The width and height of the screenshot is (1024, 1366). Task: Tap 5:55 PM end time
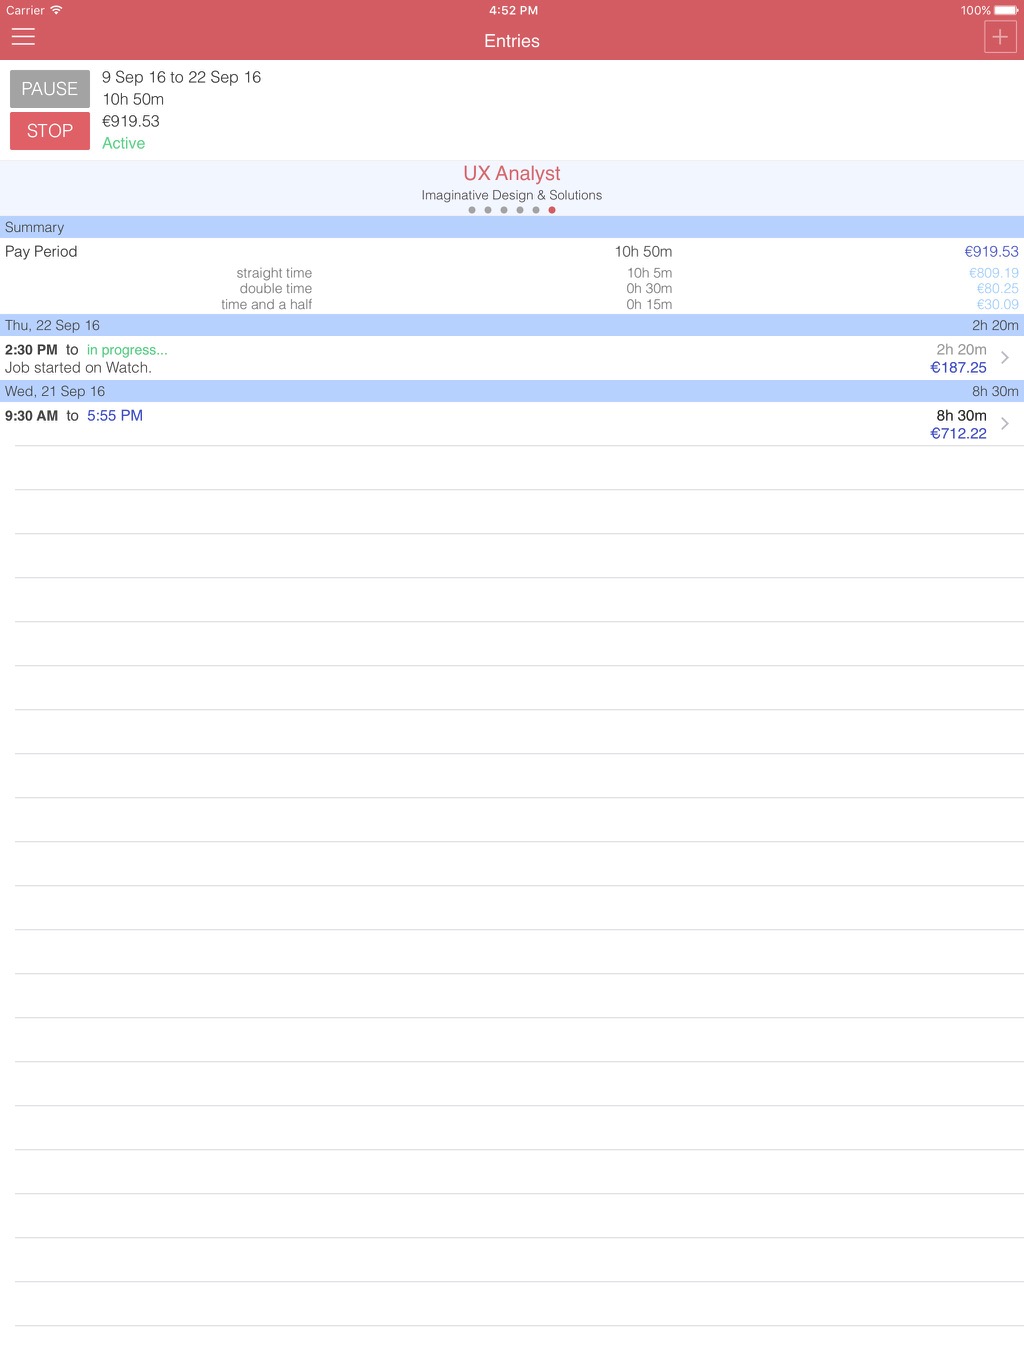point(115,416)
